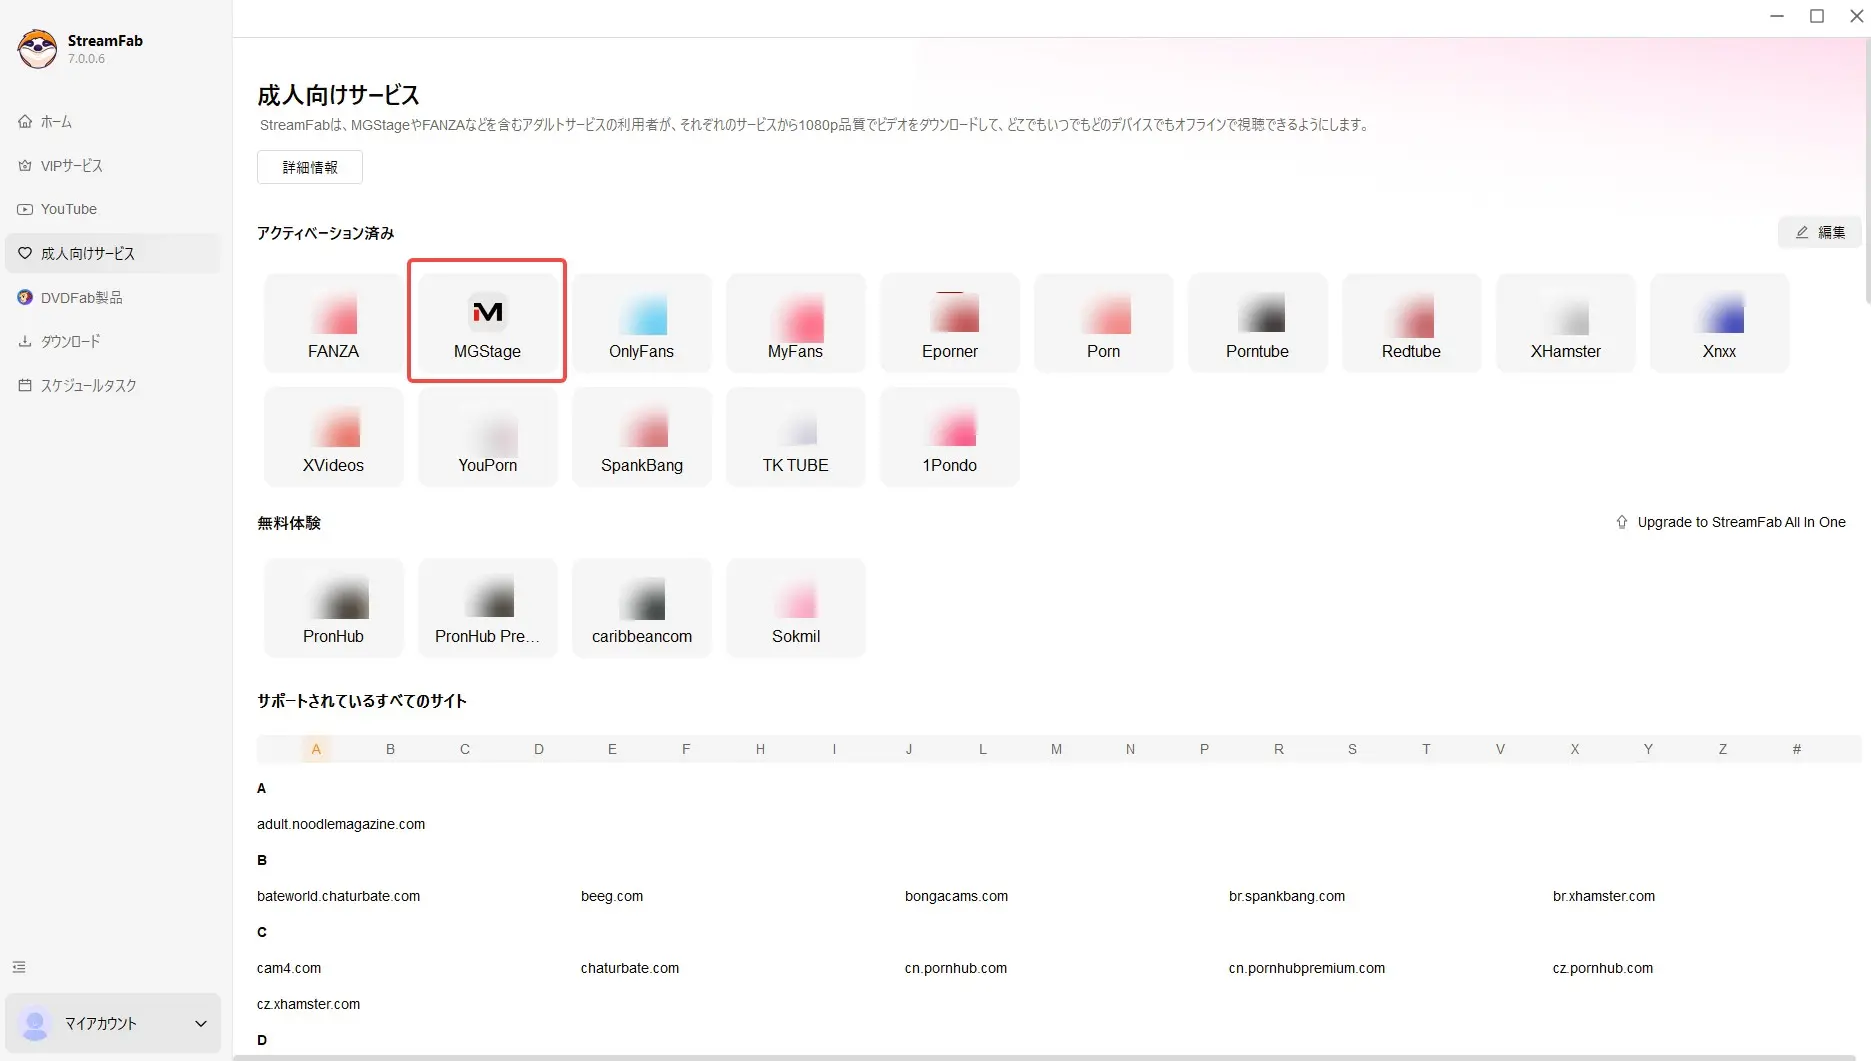Open br.xhamster.com site link

coord(1604,896)
